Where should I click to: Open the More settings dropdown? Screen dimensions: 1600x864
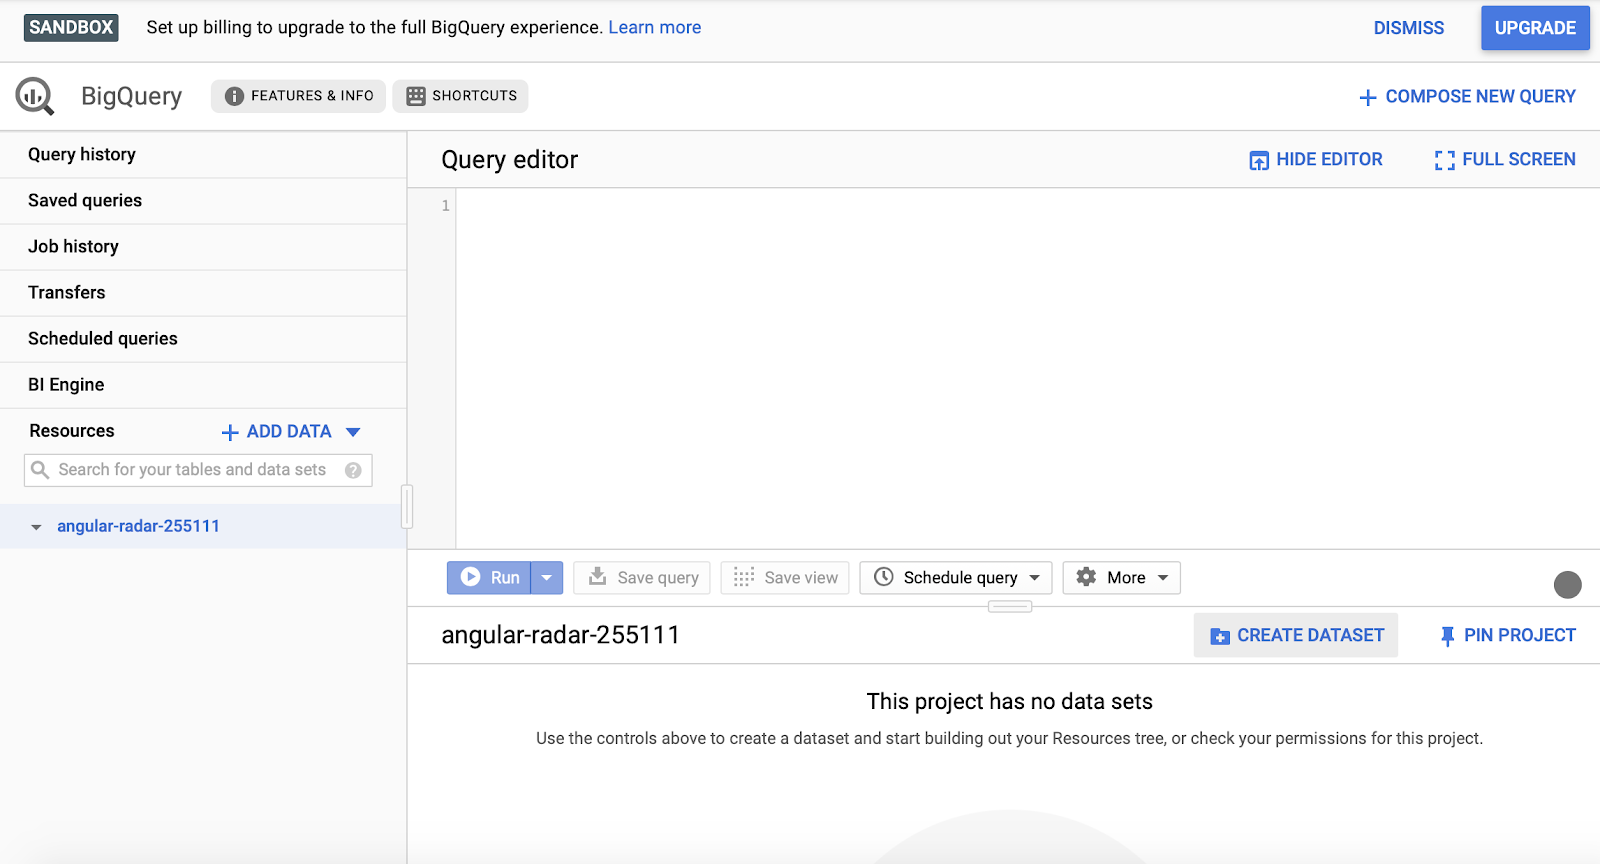(x=1122, y=578)
